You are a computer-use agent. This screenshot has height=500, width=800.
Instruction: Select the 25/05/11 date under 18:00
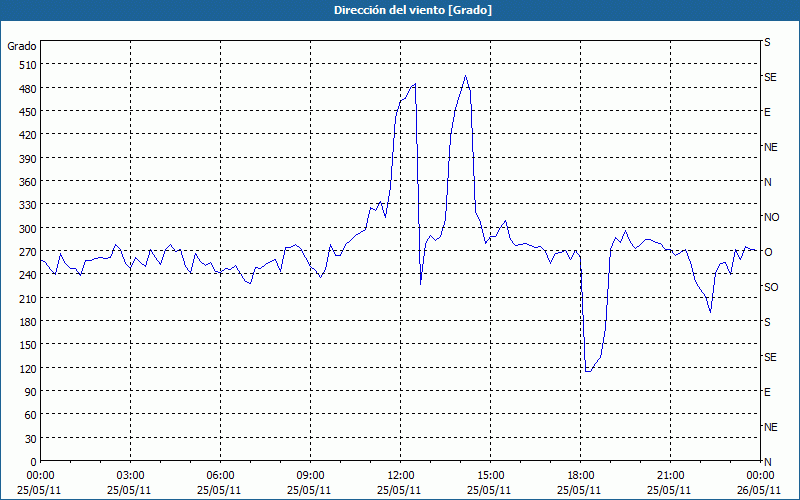(579, 490)
